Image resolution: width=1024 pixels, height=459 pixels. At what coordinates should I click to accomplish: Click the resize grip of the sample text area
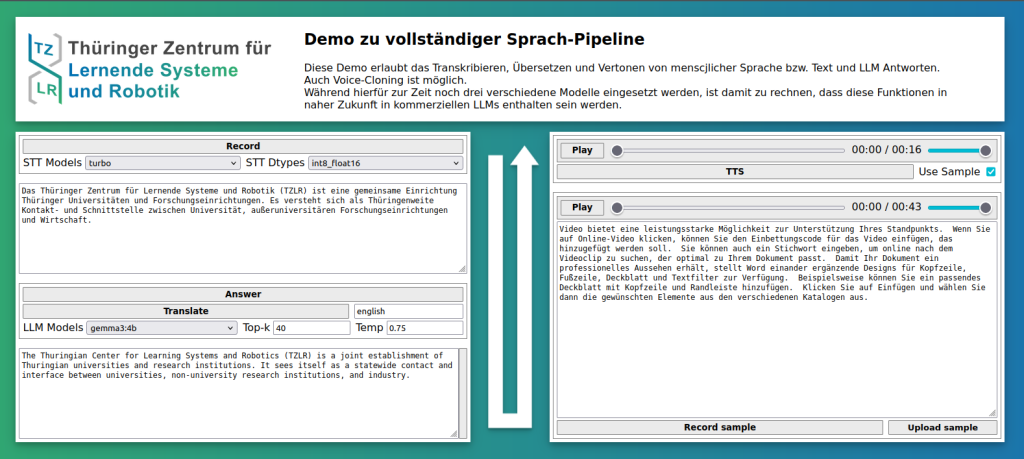(x=993, y=413)
